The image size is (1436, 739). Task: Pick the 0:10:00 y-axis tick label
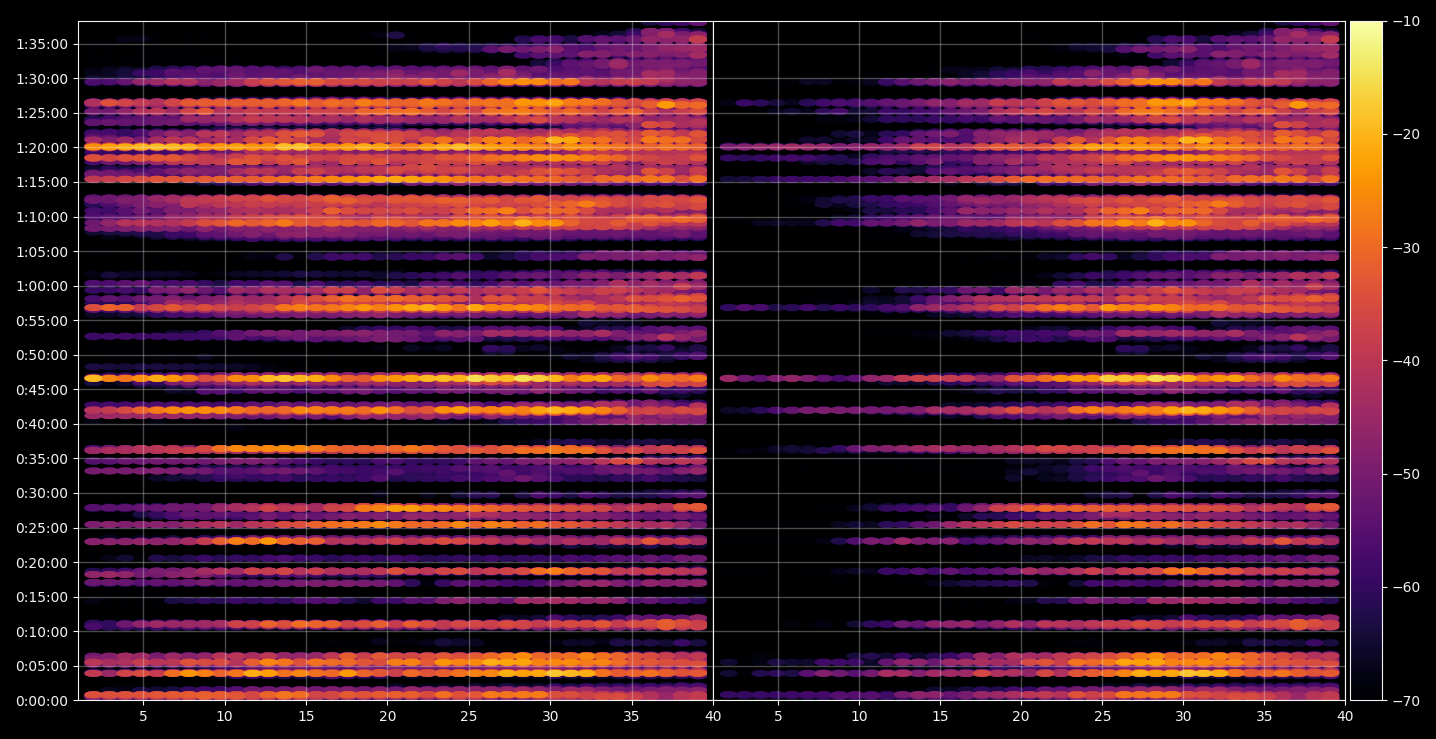[42, 632]
